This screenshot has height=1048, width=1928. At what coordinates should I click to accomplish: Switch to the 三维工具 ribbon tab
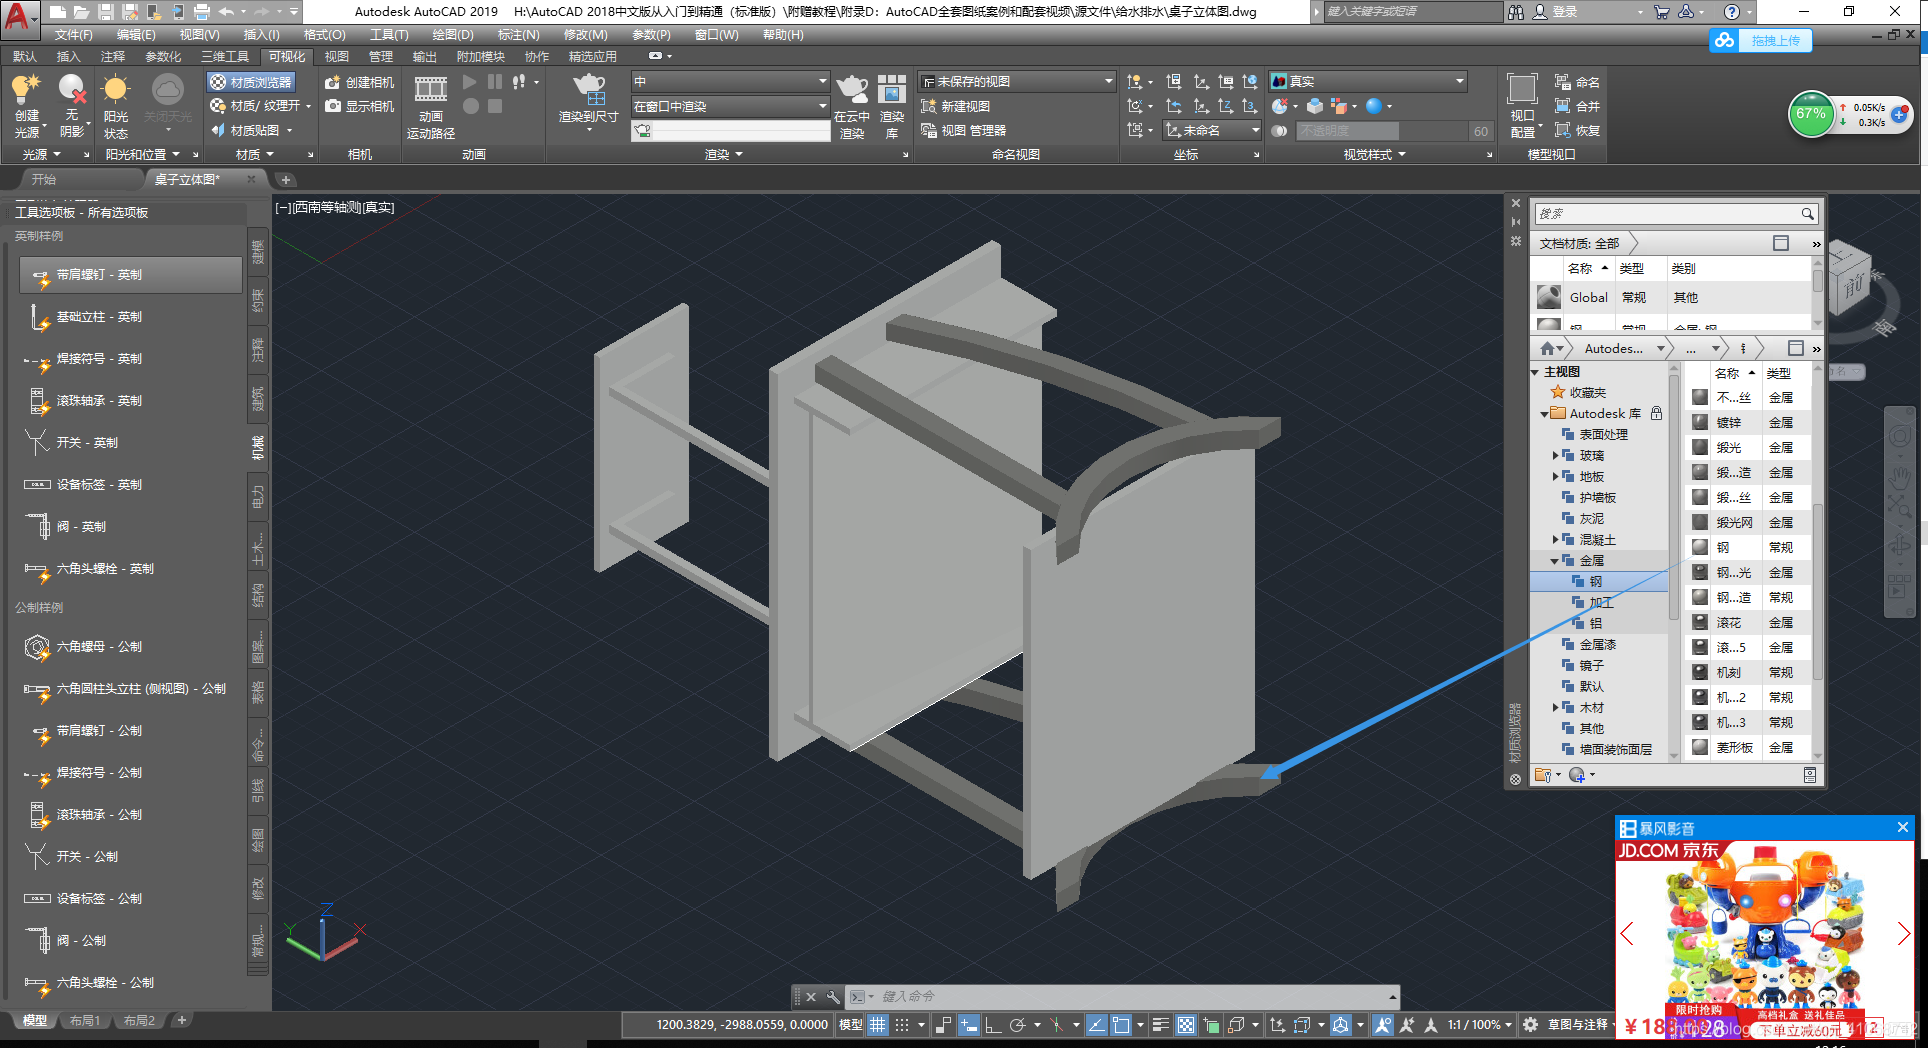tap(224, 57)
